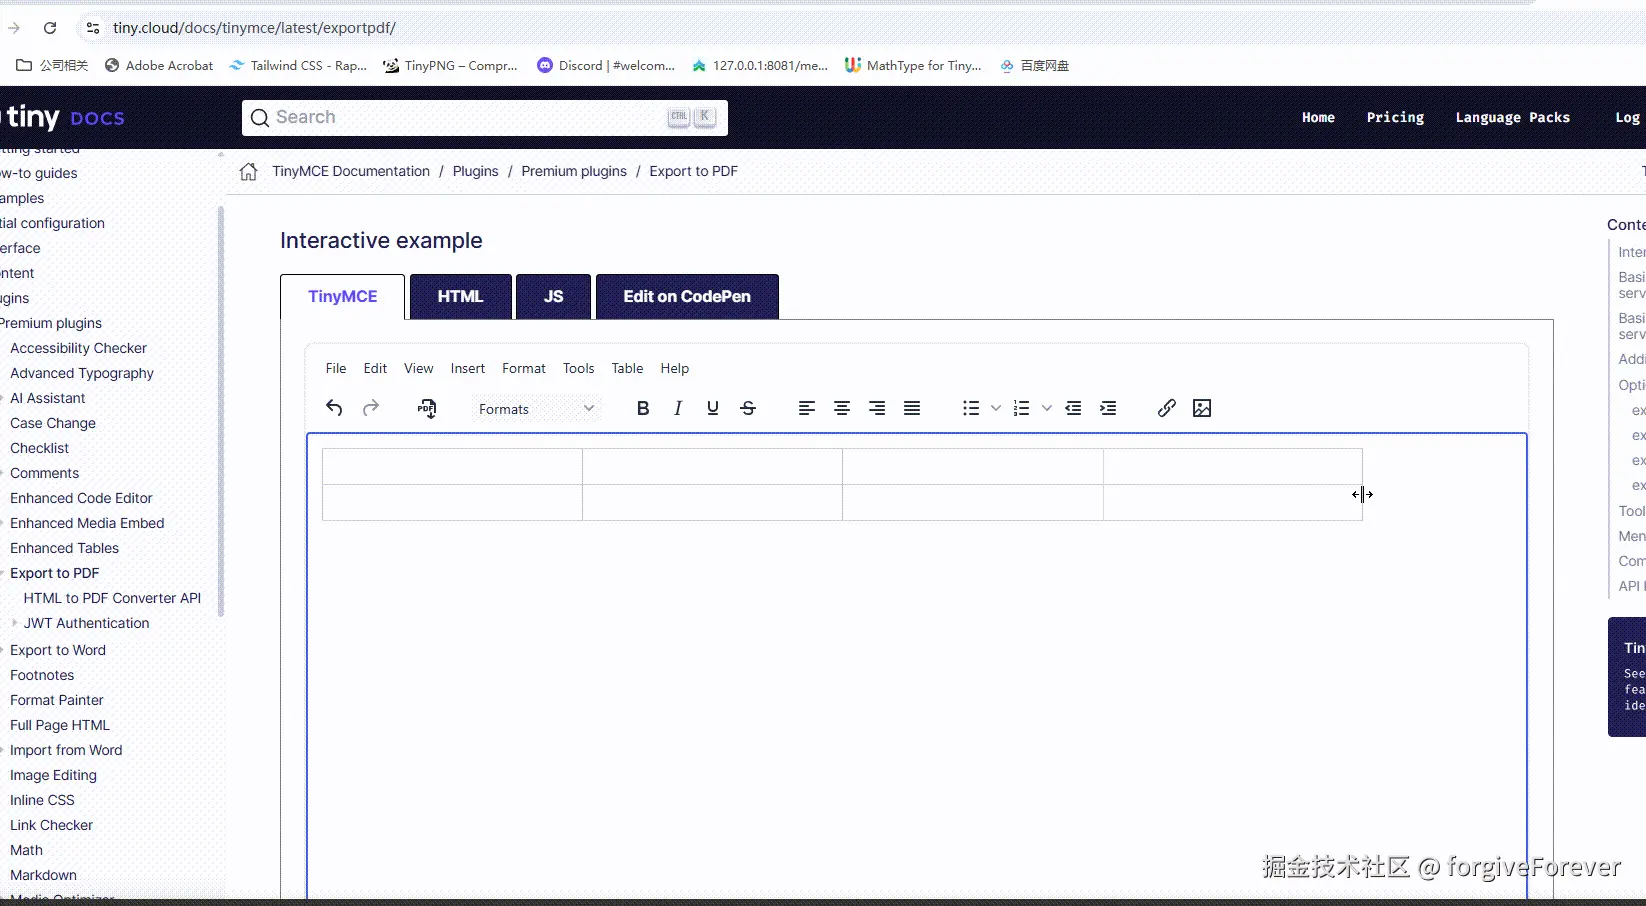Justify the paragraph text
This screenshot has width=1646, height=906.
coord(912,408)
